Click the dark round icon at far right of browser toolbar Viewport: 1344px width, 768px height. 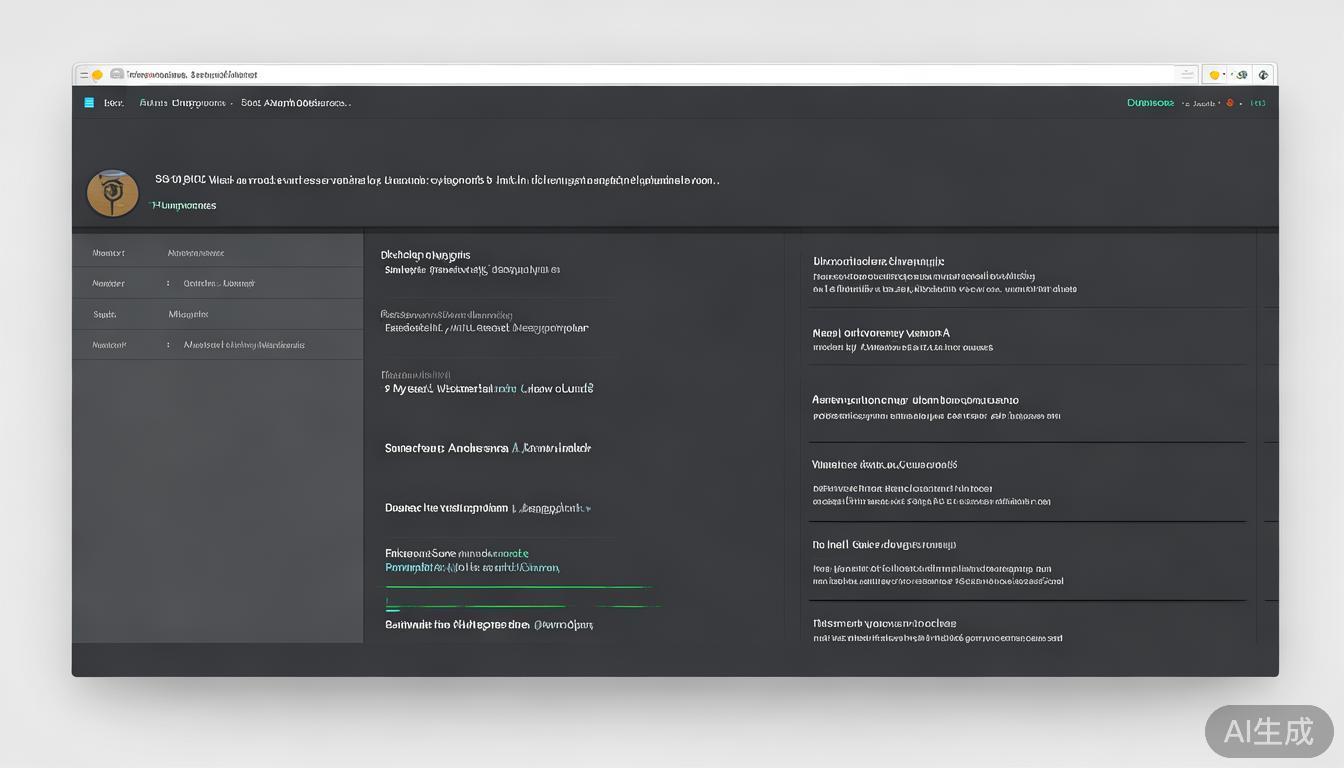1264,75
